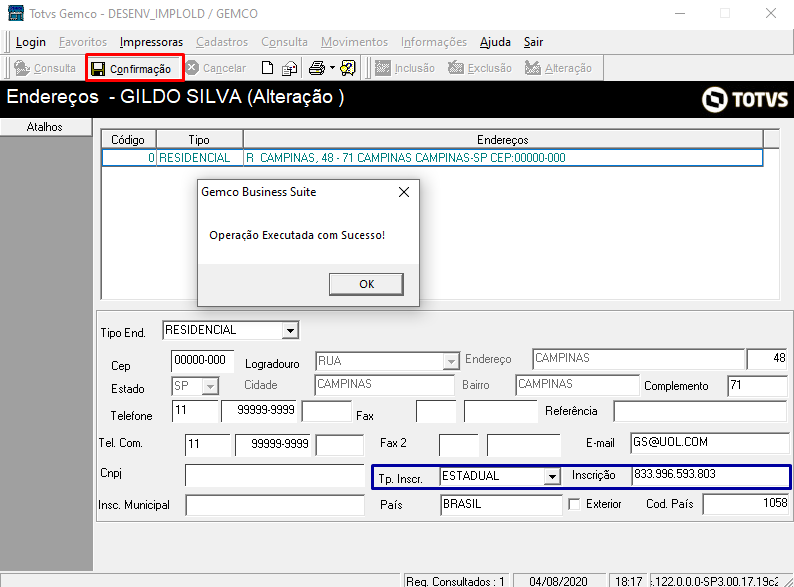
Task: Click the Complemento field with 71
Action: click(x=758, y=385)
